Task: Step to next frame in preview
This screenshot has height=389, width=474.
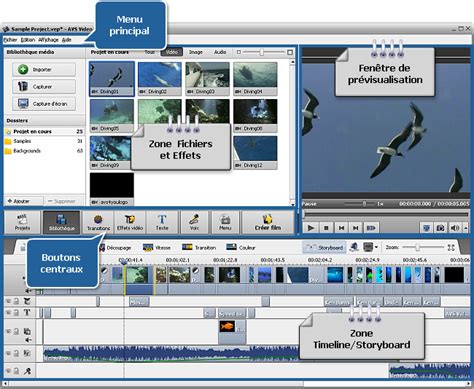Action: (x=356, y=228)
